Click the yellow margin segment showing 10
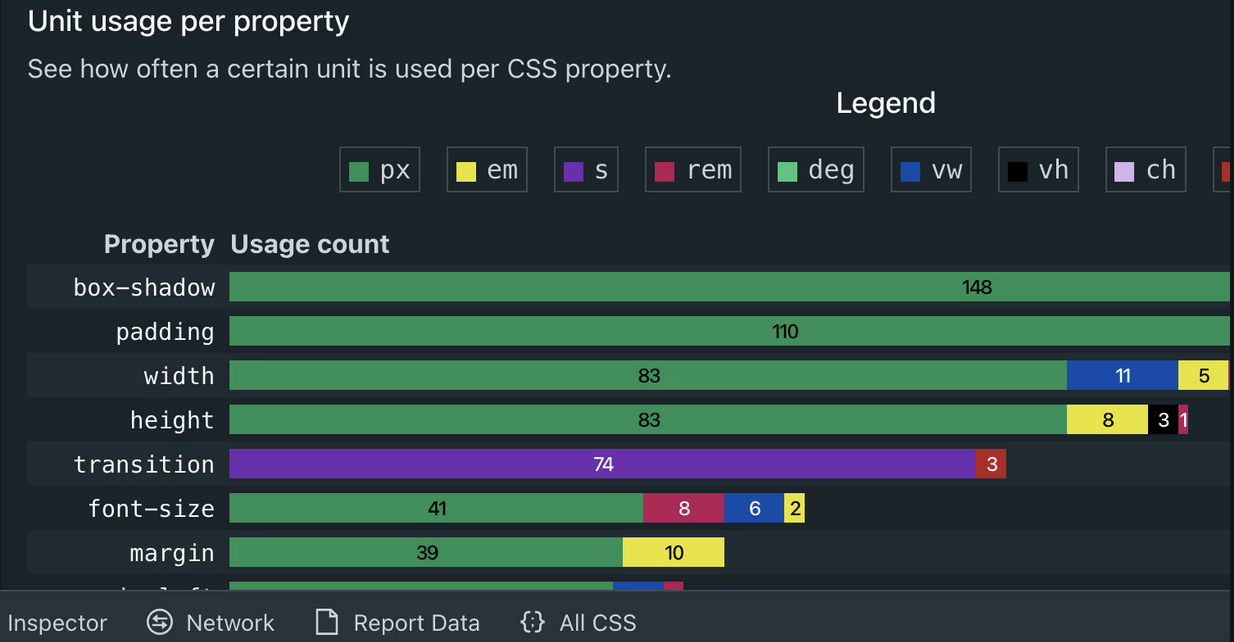Screen dimensions: 1234x642 [x=673, y=552]
